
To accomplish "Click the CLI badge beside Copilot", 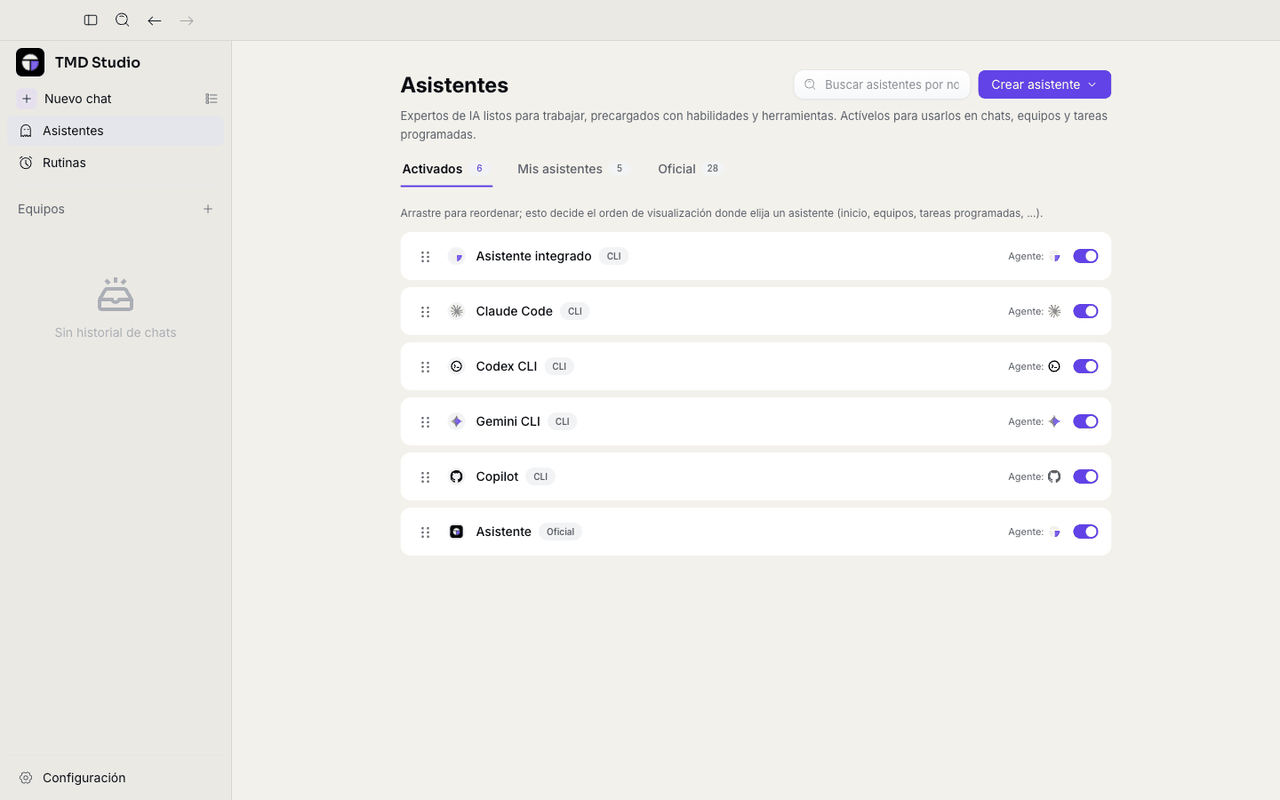I will [x=540, y=477].
